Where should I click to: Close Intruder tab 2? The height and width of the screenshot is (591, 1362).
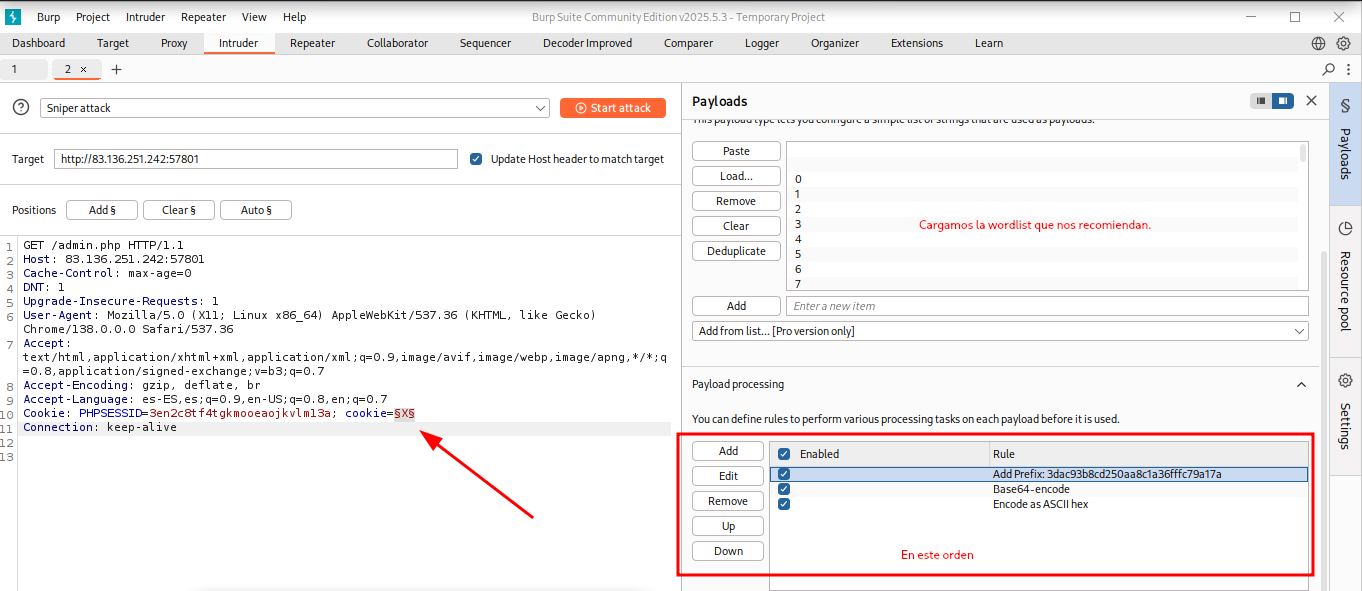coord(84,69)
